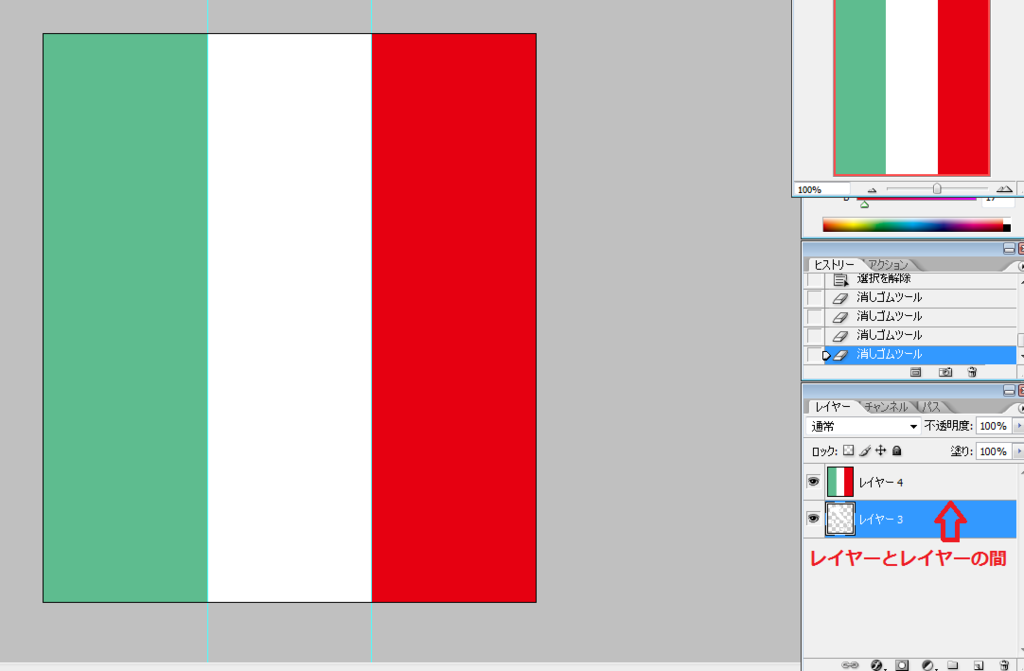Click the Navigator zoom out mountains icon
1024x671 pixels.
click(872, 190)
